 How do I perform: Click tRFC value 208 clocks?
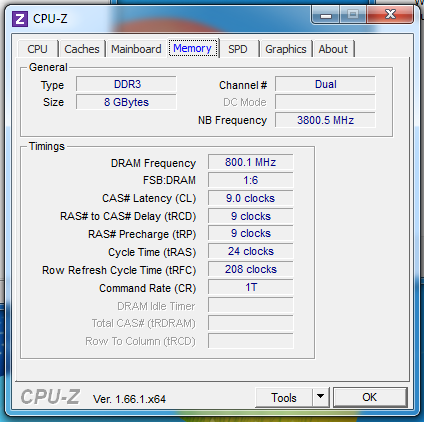251,269
